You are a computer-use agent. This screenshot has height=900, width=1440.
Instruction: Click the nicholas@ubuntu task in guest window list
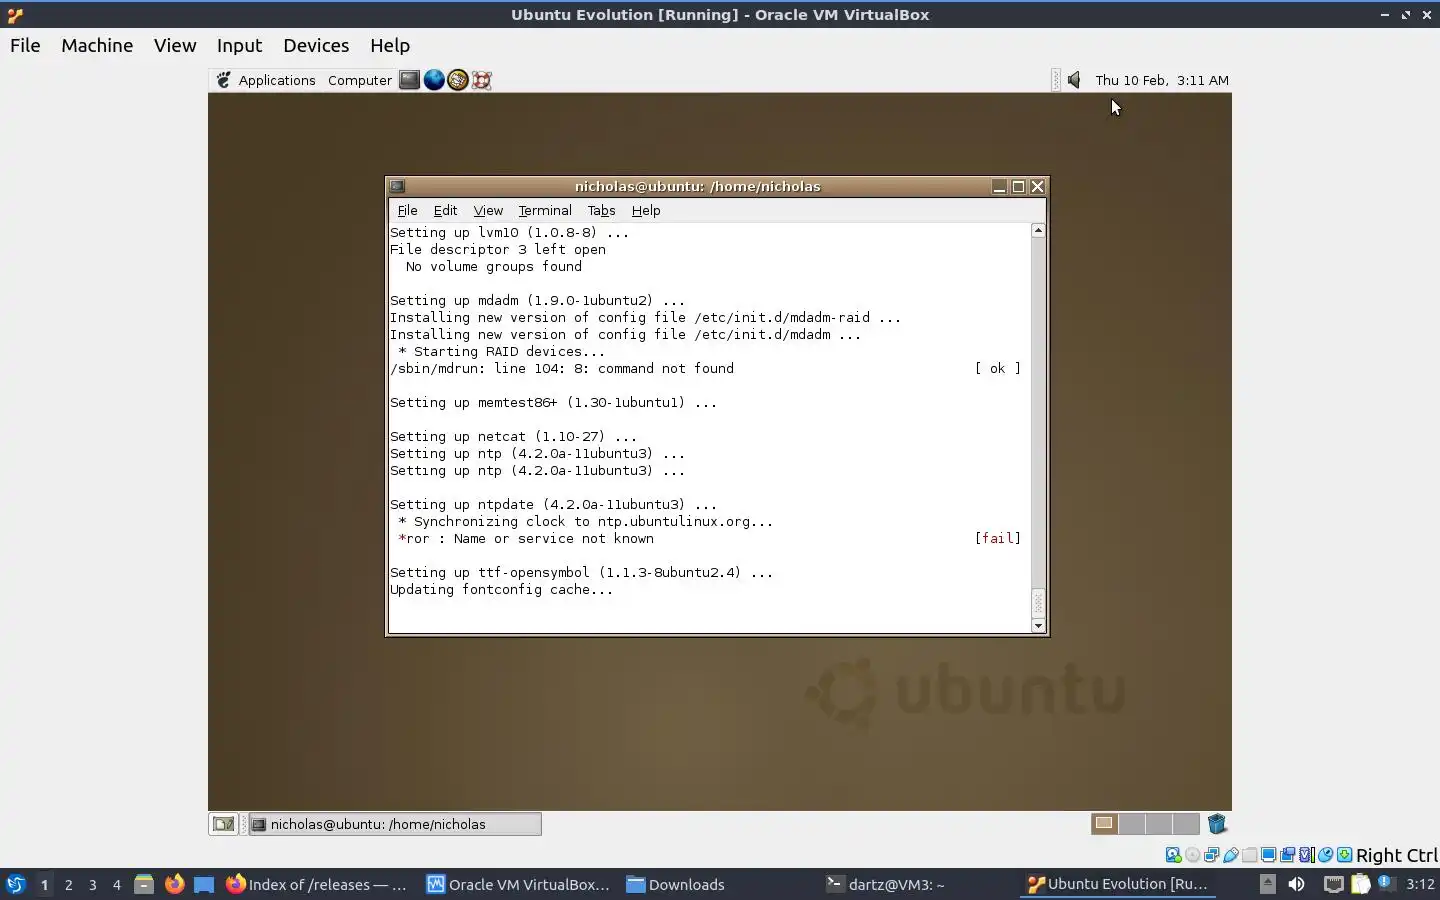coord(395,824)
